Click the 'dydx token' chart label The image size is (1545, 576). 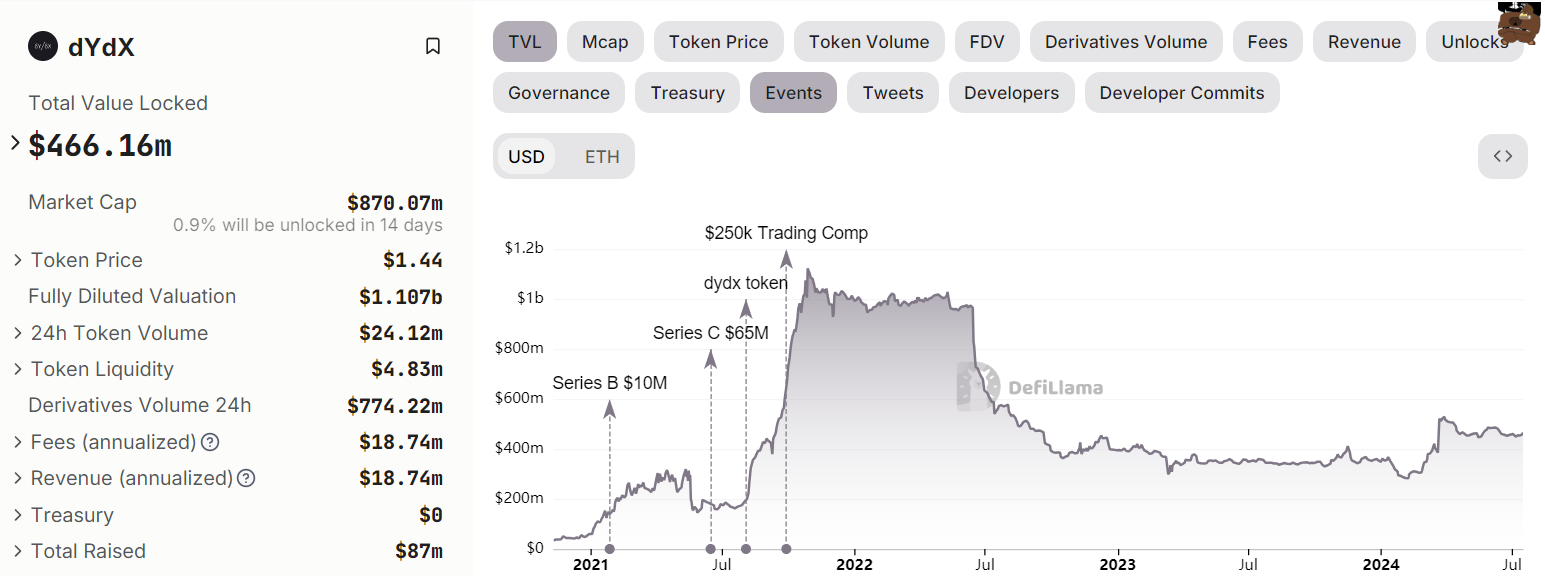(x=746, y=283)
